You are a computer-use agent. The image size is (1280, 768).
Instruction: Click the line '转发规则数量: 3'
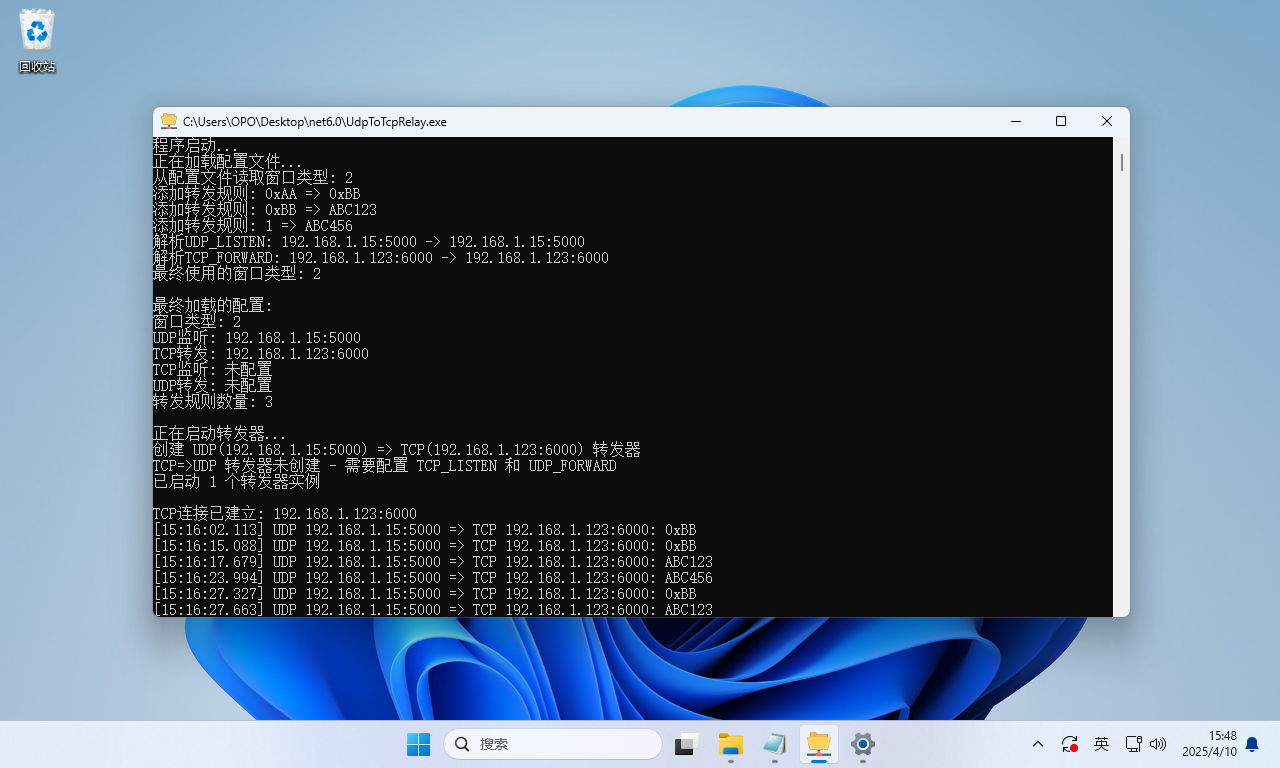pos(213,402)
